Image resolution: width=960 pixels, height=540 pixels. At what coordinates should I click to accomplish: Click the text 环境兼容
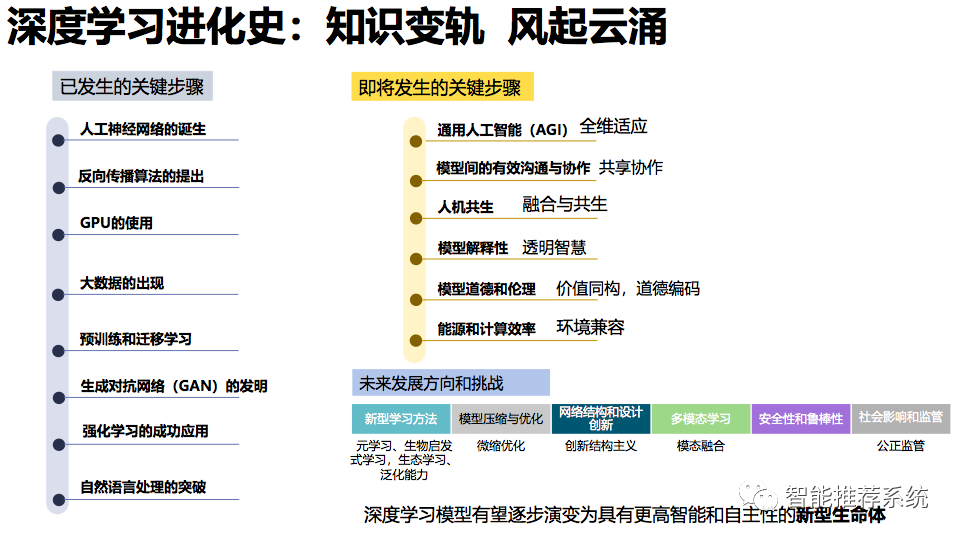click(x=590, y=328)
